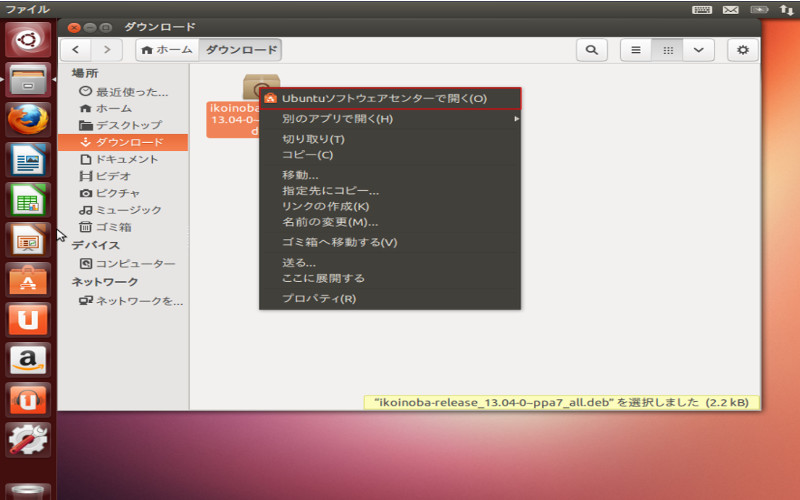
Task: Open the Amazon launcher icon
Action: (28, 360)
